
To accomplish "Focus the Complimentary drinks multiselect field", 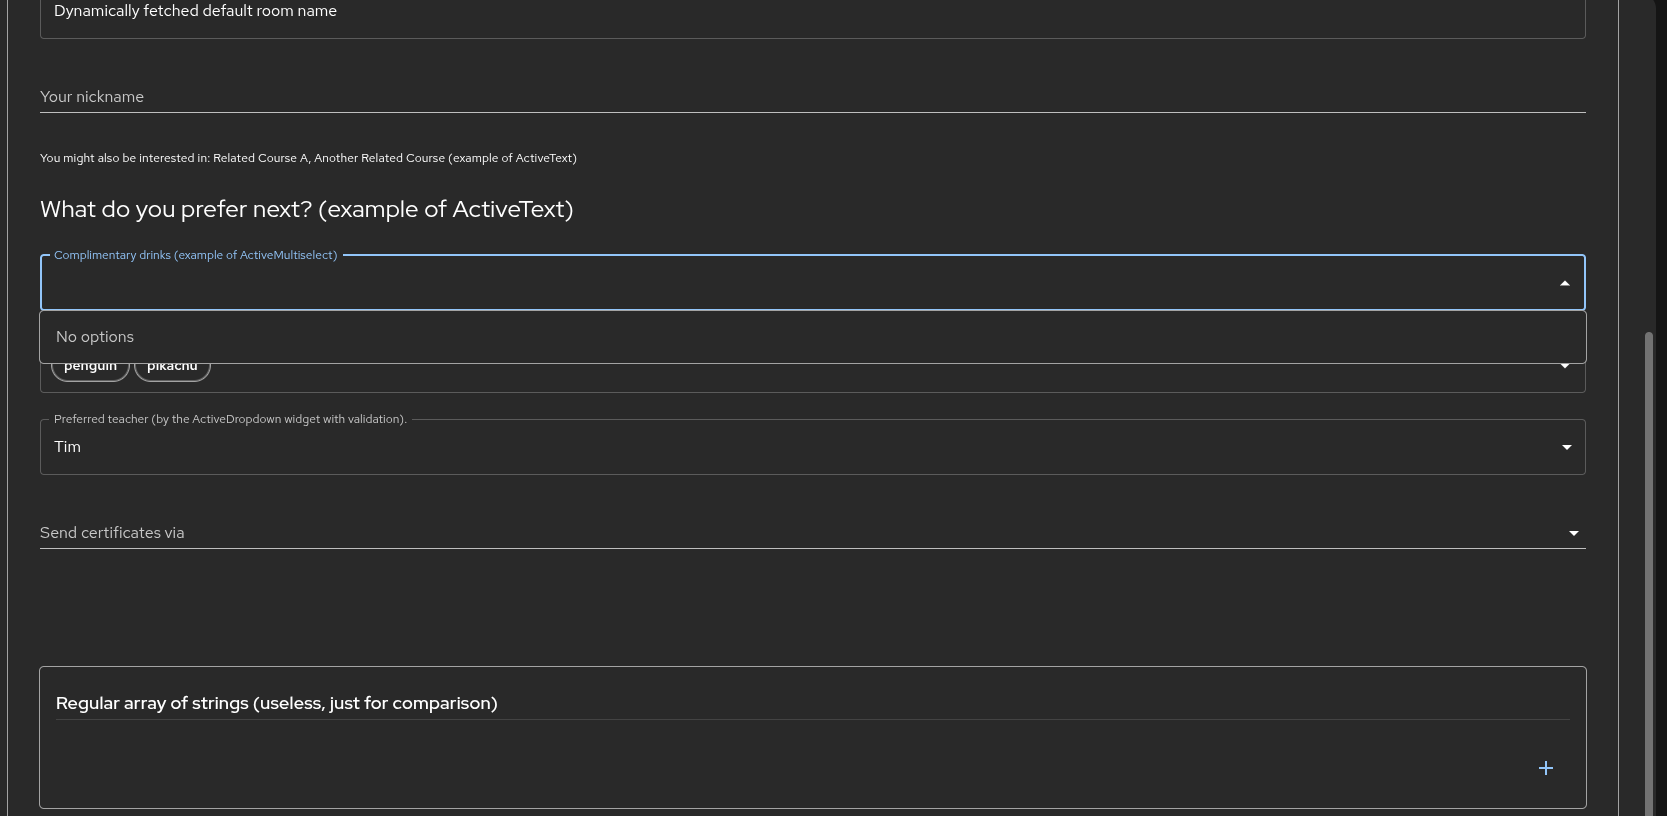I will (x=800, y=284).
